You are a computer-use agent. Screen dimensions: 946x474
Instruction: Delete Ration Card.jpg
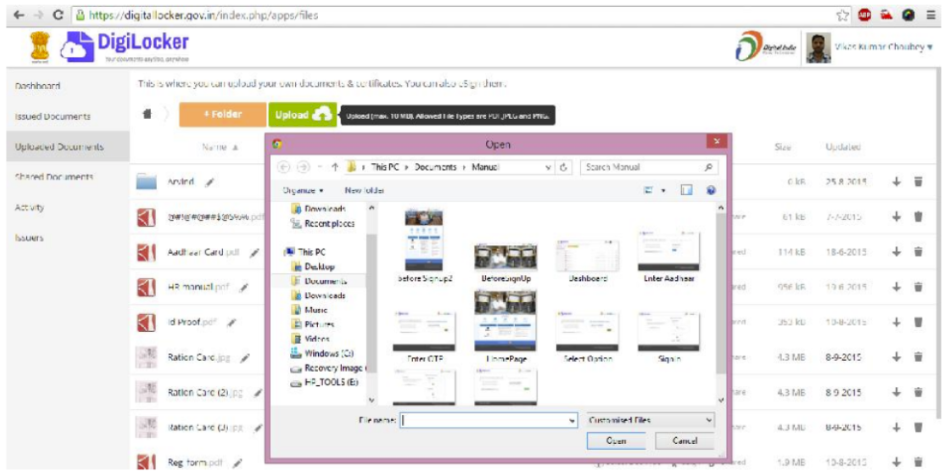pyautogui.click(x=918, y=357)
